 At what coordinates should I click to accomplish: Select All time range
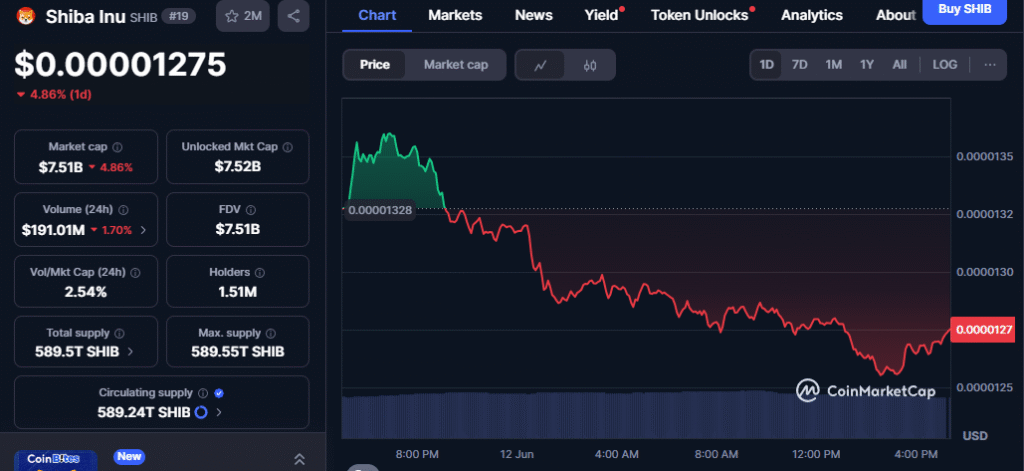click(899, 65)
